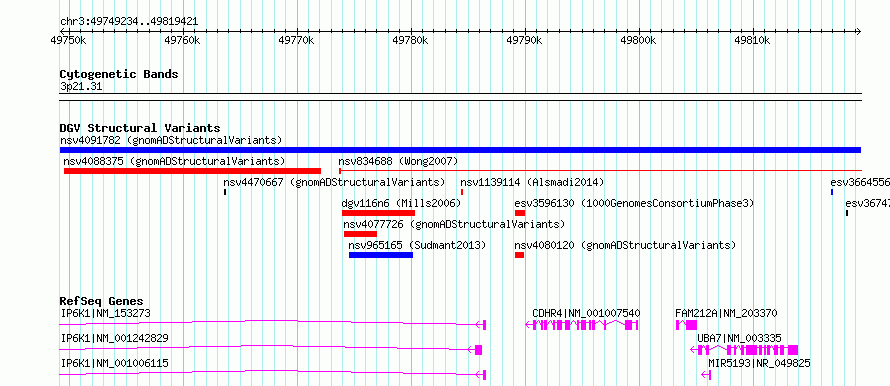
Task: Click the IP6K1|NM_153273 gene label
Action: 106,313
